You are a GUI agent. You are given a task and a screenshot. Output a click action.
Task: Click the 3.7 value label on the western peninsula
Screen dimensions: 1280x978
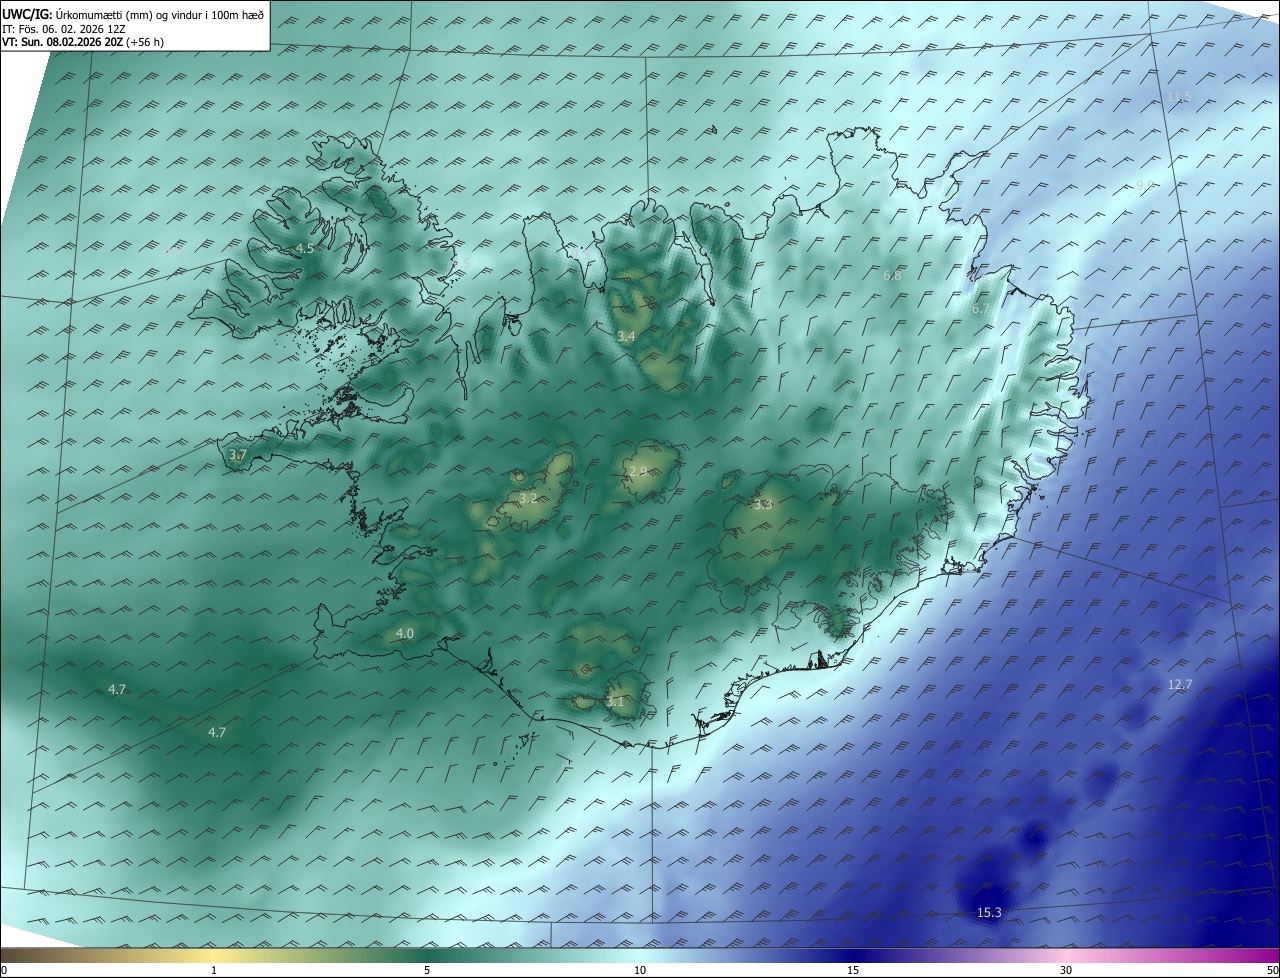237,455
